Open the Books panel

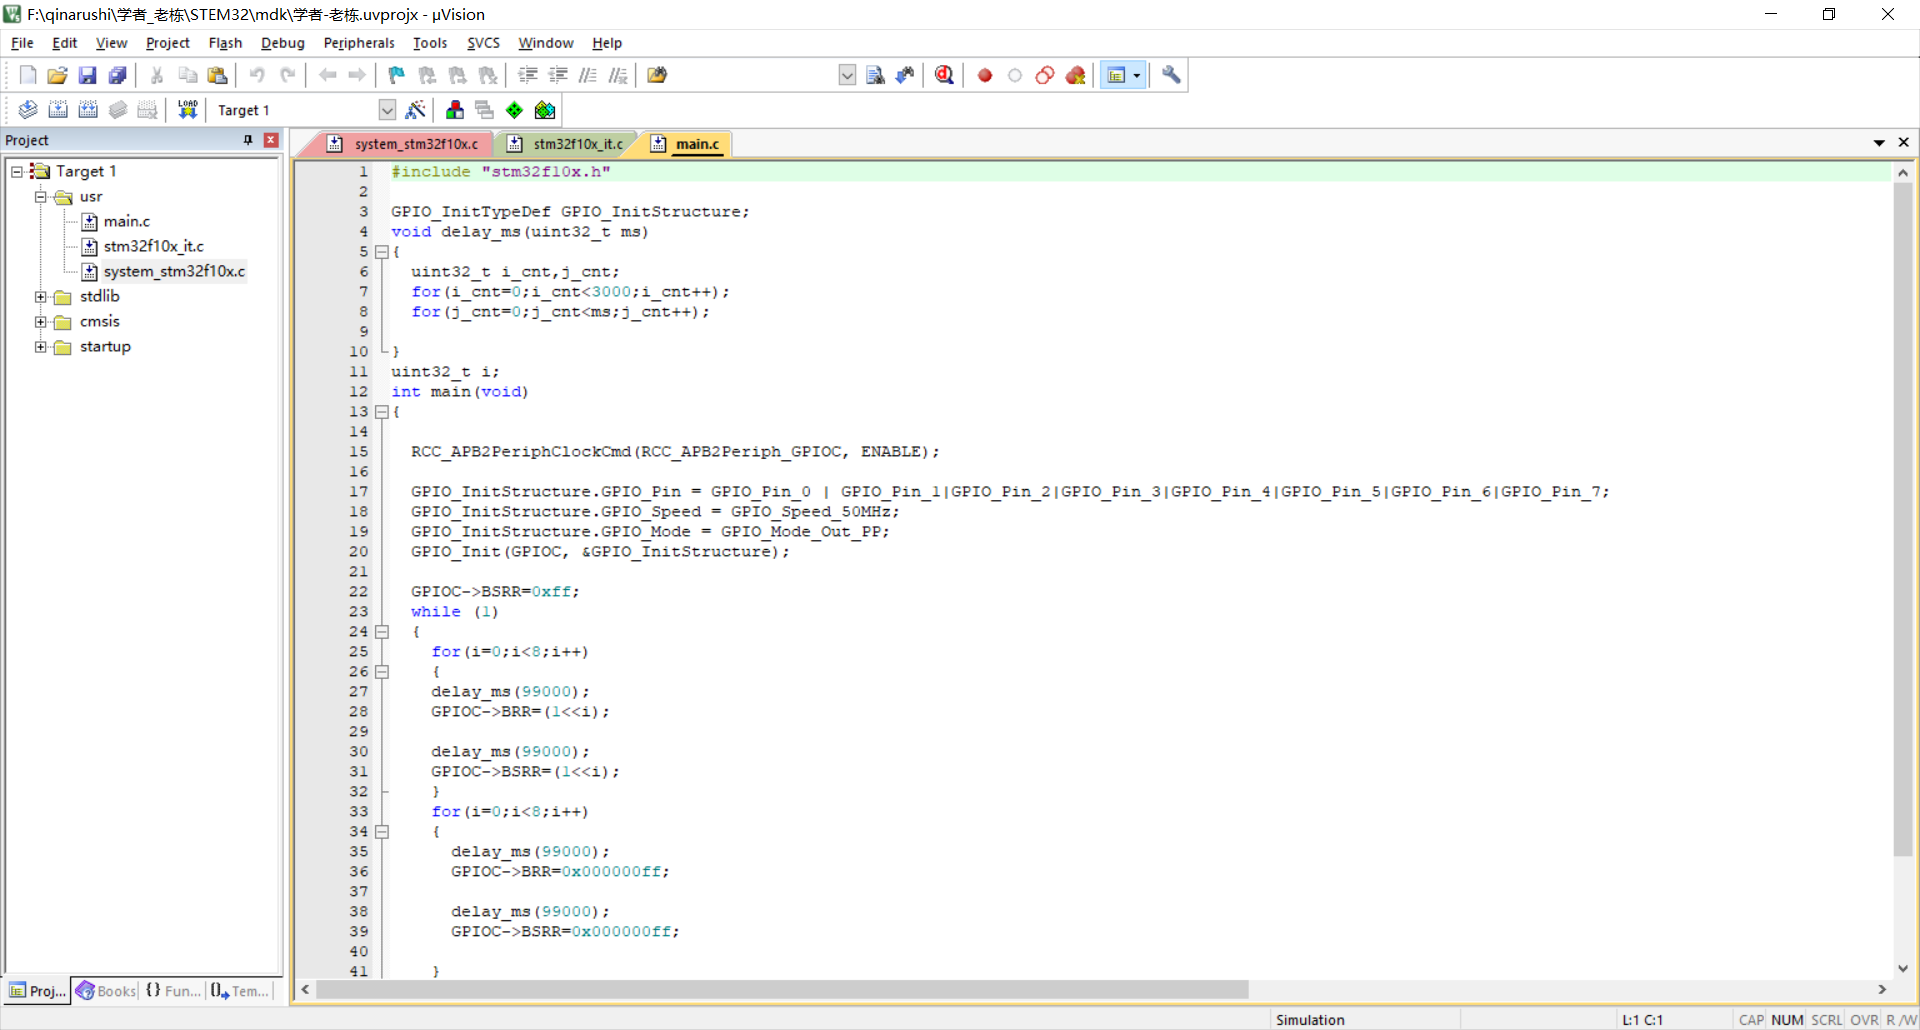tap(105, 991)
